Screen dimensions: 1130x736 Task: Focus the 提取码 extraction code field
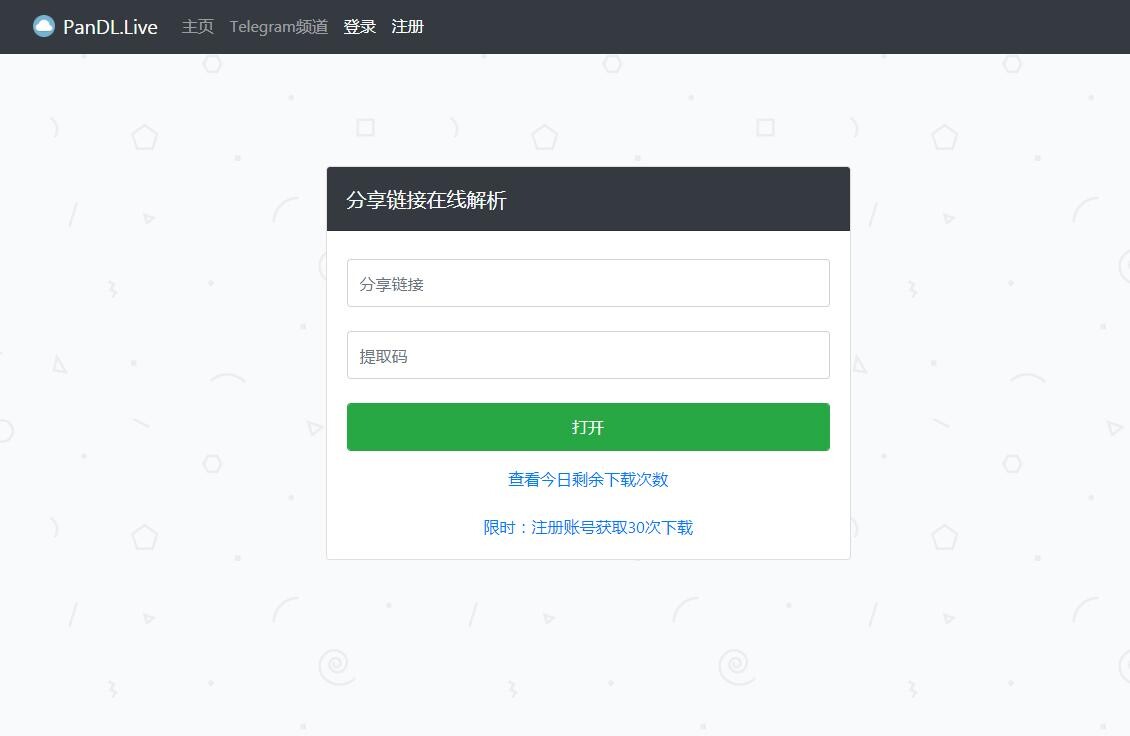click(588, 355)
